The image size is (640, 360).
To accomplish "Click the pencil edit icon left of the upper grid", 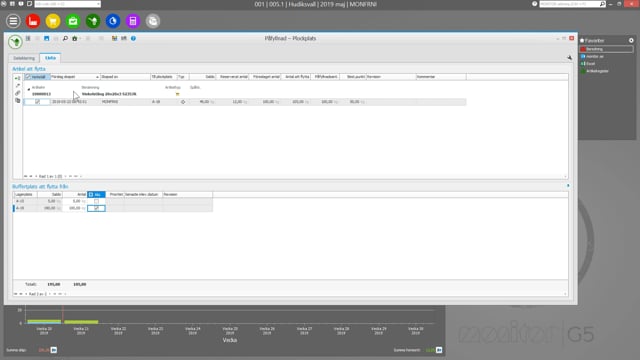I will (18, 86).
